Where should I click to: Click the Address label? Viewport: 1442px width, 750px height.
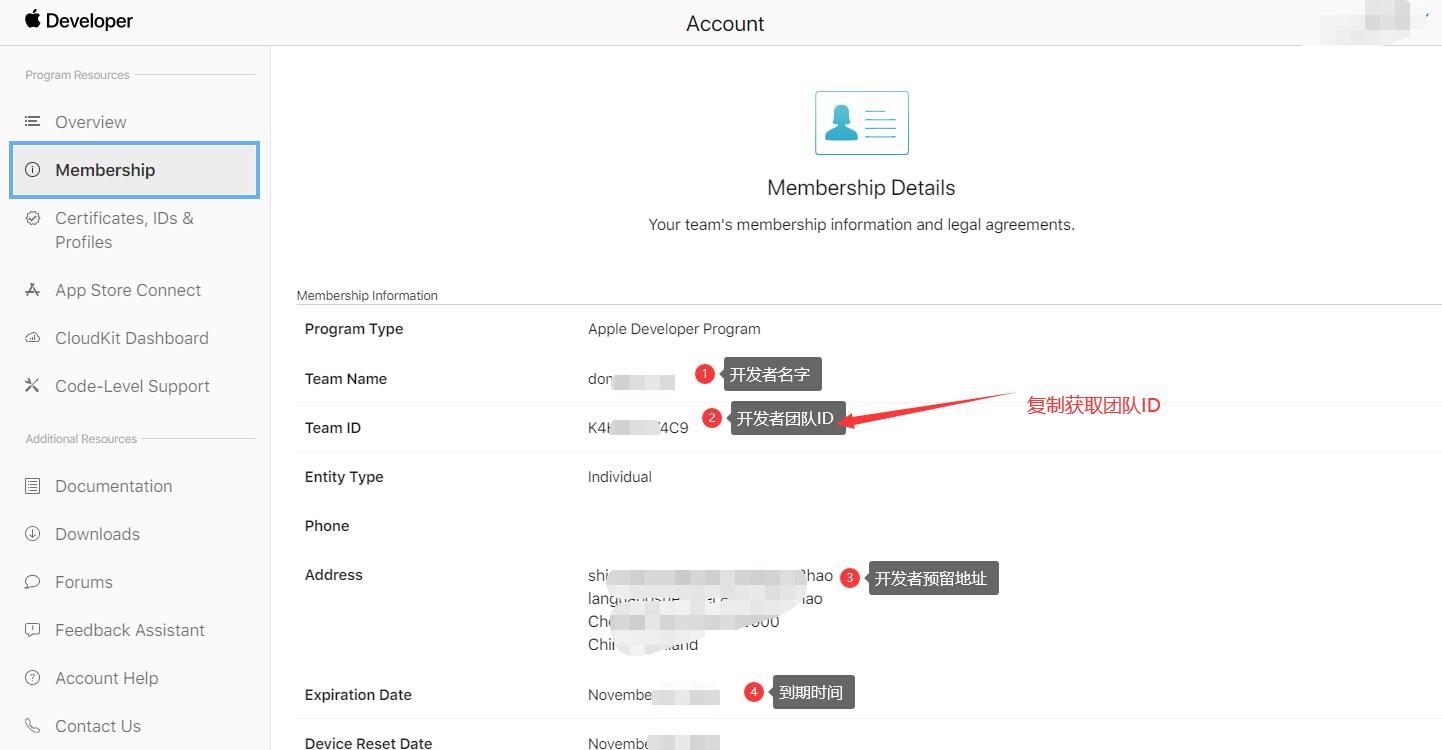(x=334, y=575)
